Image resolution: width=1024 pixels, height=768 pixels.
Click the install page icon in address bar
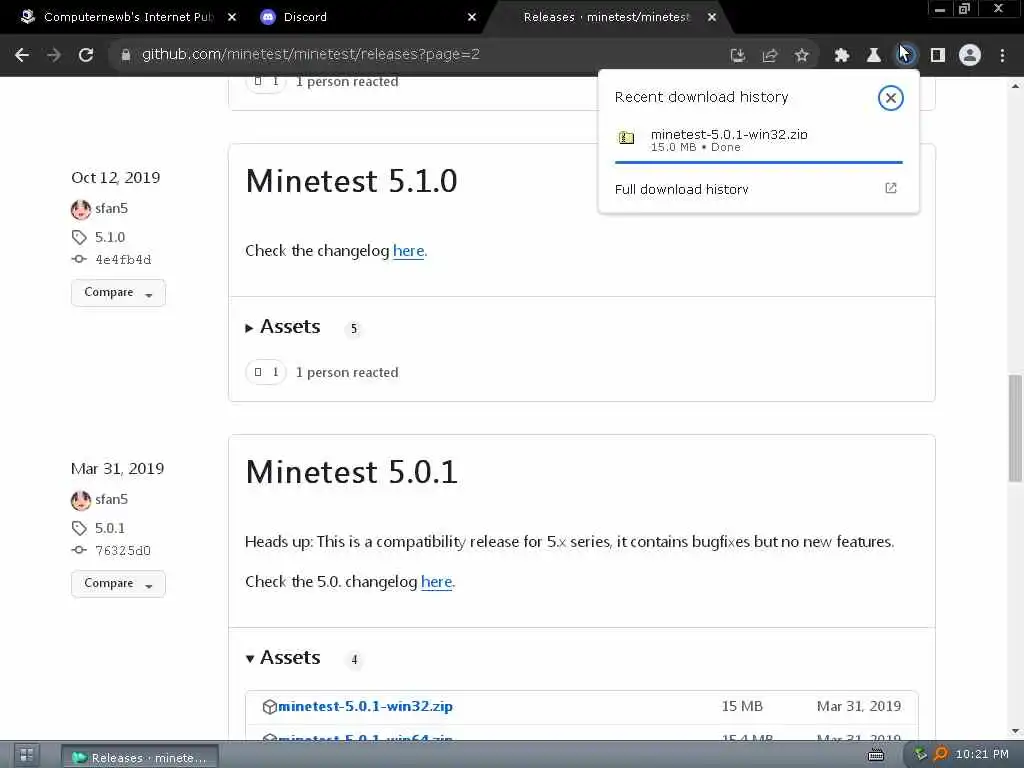tap(738, 56)
